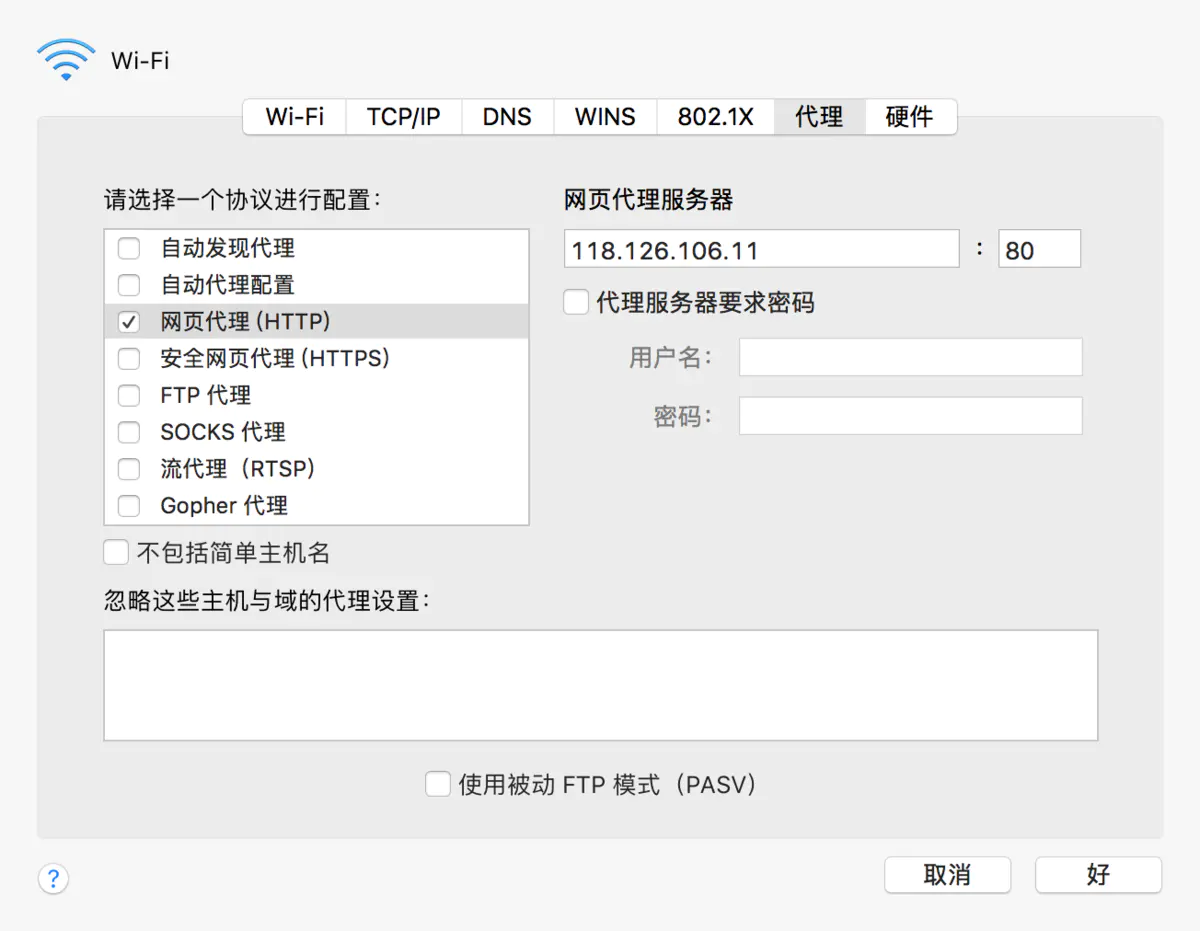The height and width of the screenshot is (931, 1200).
Task: Uncheck the 网页代理 (HTTP) checkbox
Action: pos(129,322)
